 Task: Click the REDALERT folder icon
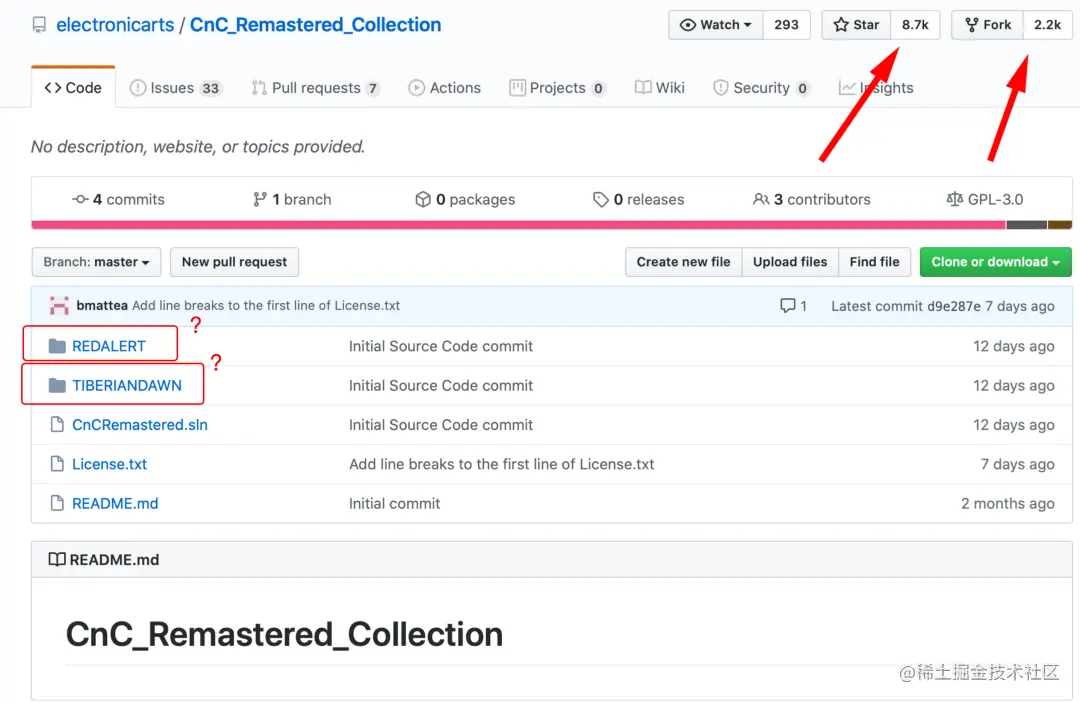pyautogui.click(x=57, y=346)
